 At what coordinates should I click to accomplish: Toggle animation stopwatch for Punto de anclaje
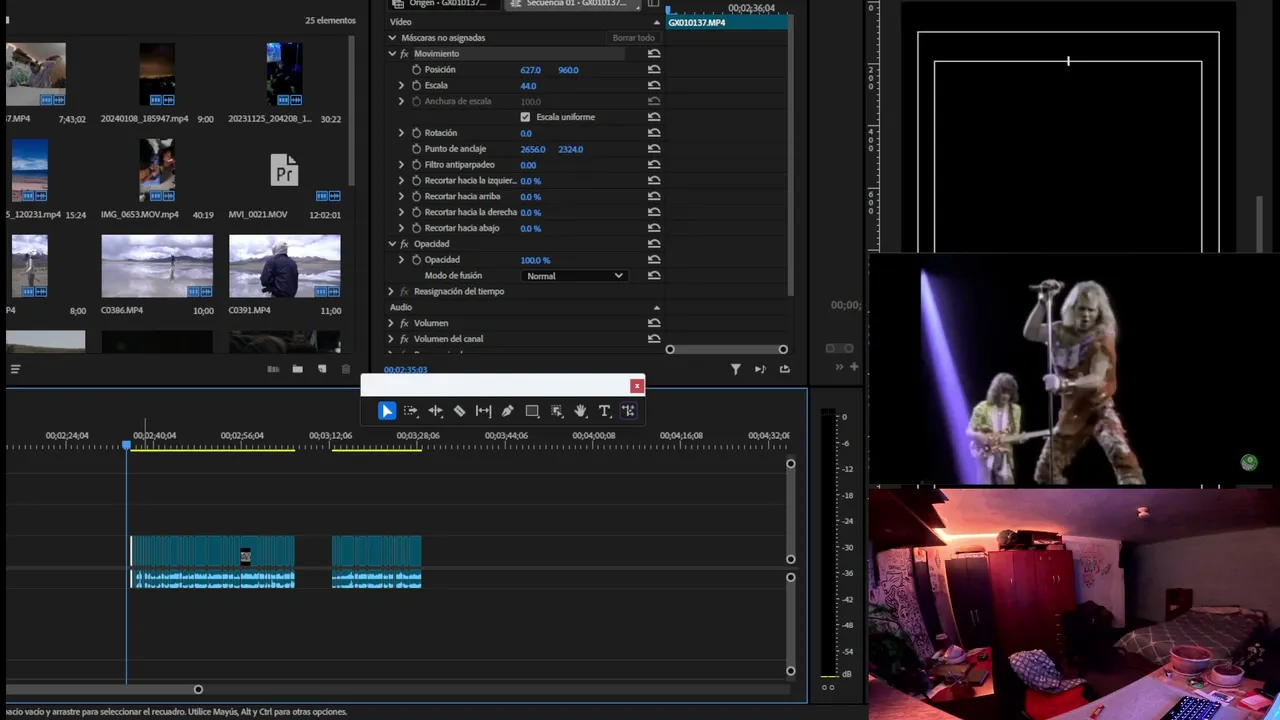pyautogui.click(x=416, y=149)
